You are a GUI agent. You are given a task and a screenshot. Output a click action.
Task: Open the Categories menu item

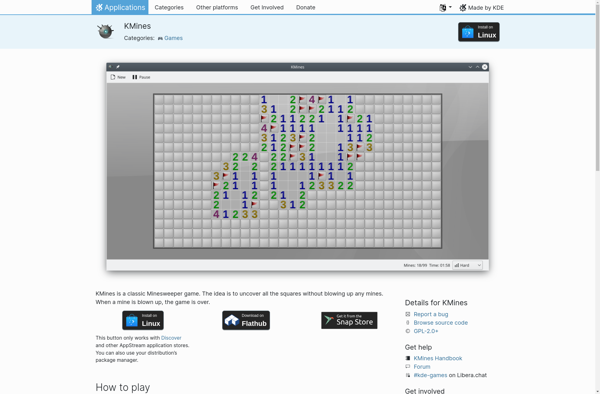pos(169,7)
